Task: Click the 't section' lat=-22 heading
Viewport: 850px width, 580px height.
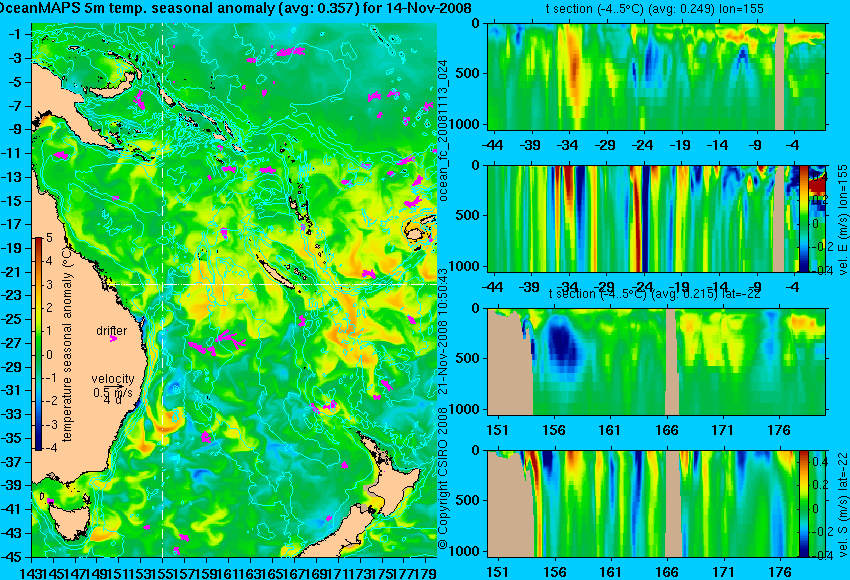Action: point(655,294)
